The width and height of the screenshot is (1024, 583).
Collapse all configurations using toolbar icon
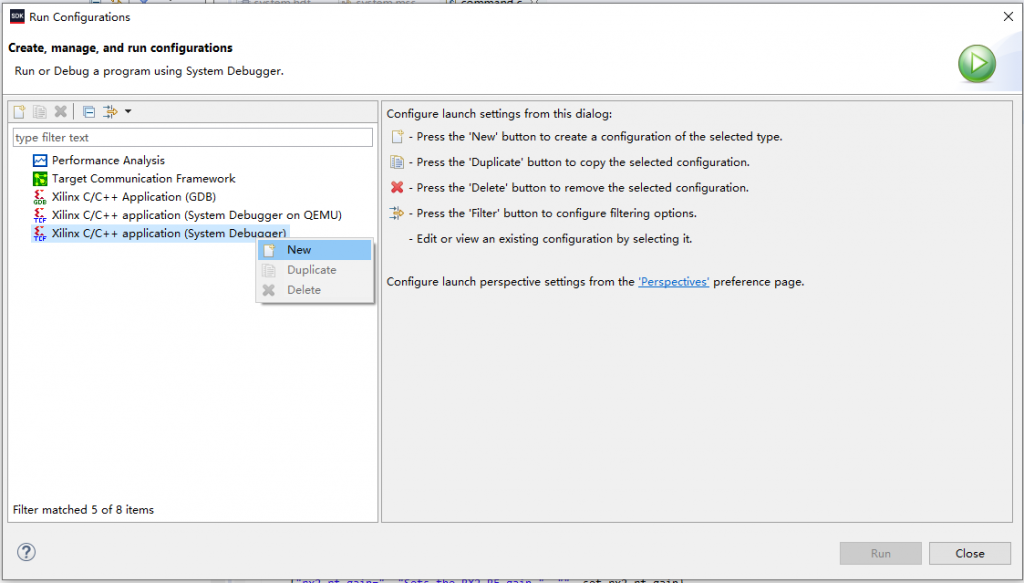point(89,112)
